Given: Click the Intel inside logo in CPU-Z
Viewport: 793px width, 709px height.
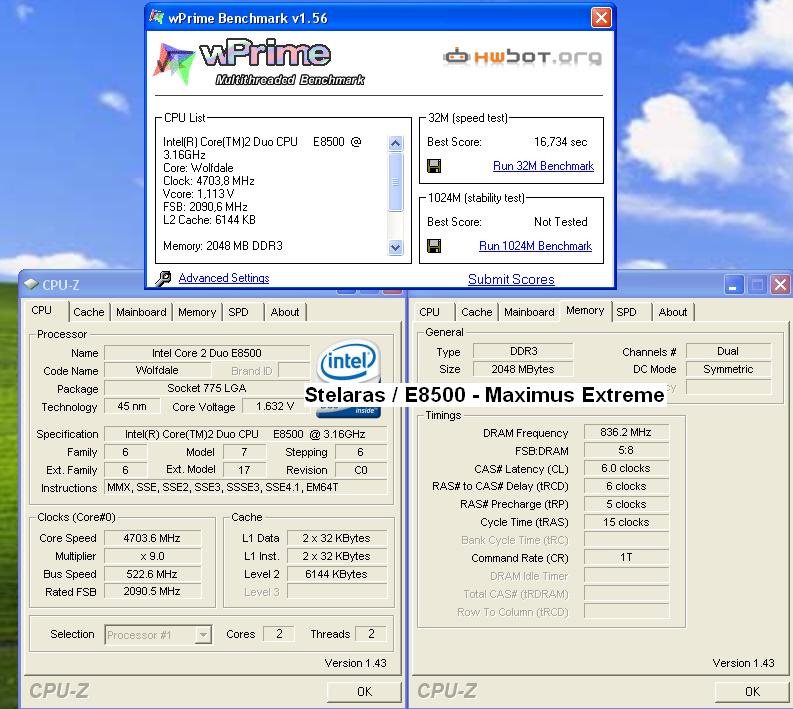Looking at the screenshot, I should click(x=348, y=378).
